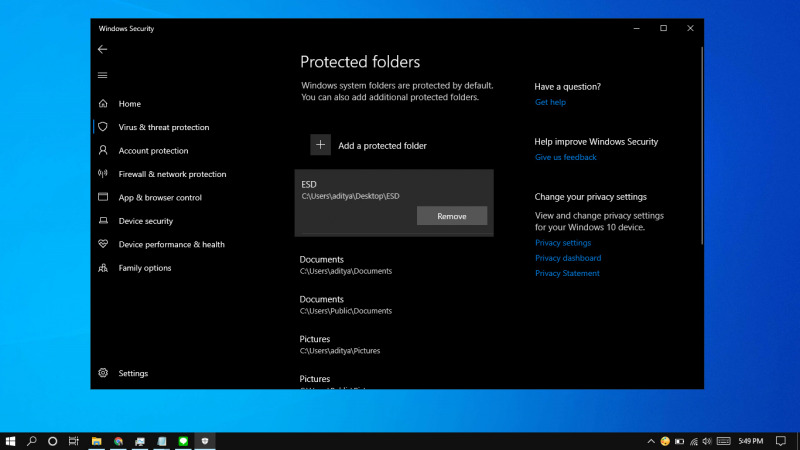Select Documents at C:\Users\aditya\Documents
Viewport: 800px width, 450px height.
pyautogui.click(x=346, y=265)
